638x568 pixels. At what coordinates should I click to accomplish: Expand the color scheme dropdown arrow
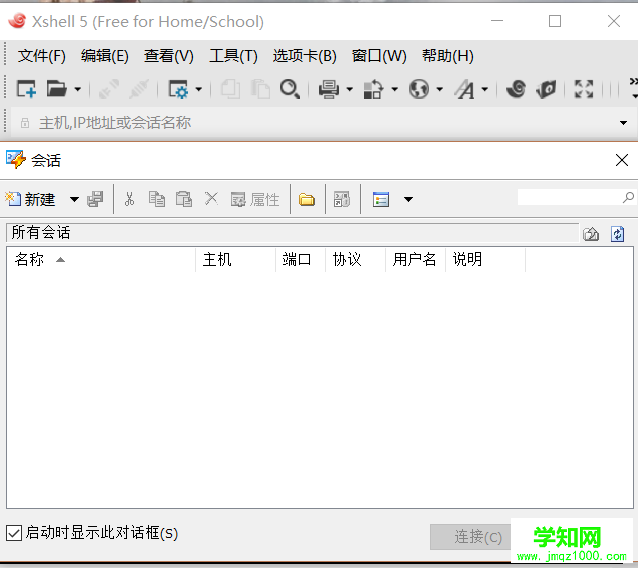(394, 89)
